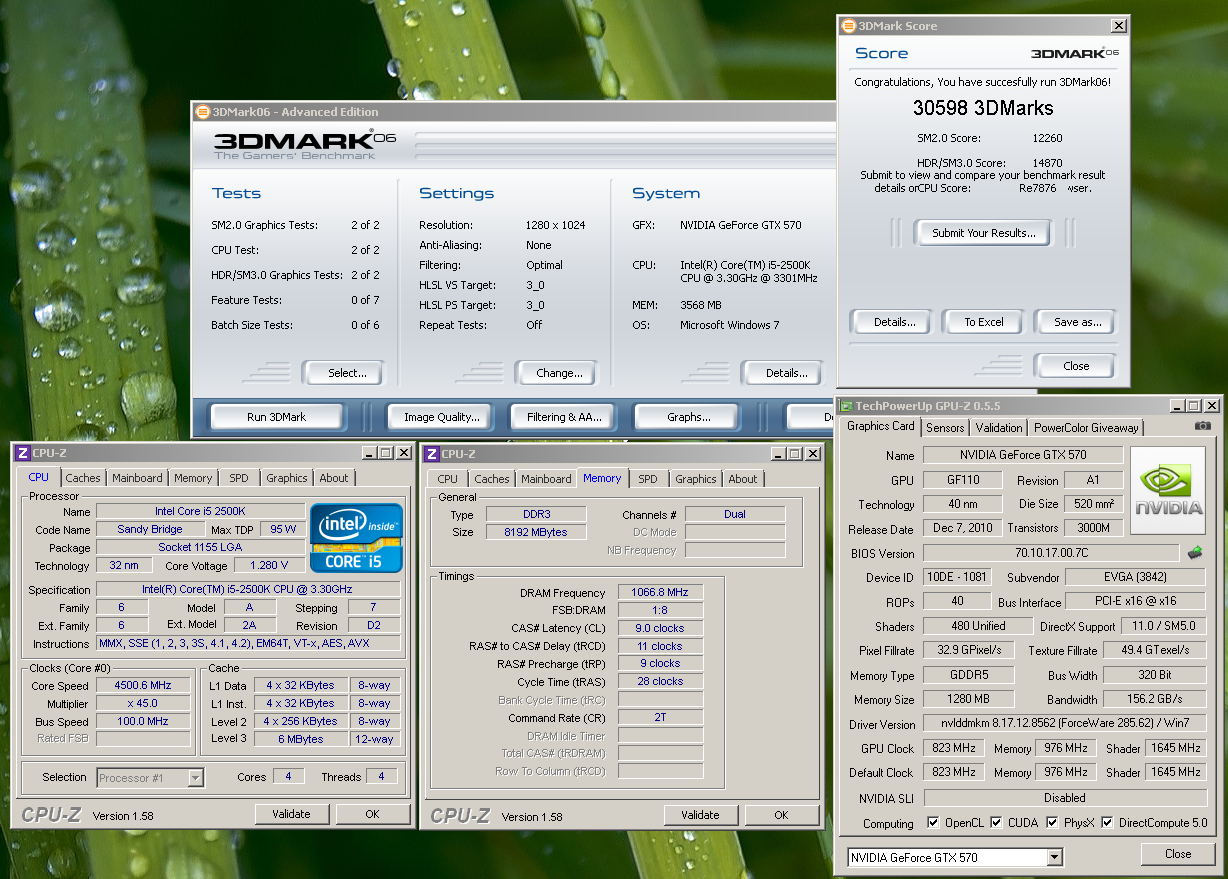Open Image Quality settings in 3DMark06
The image size is (1228, 879).
coord(442,417)
